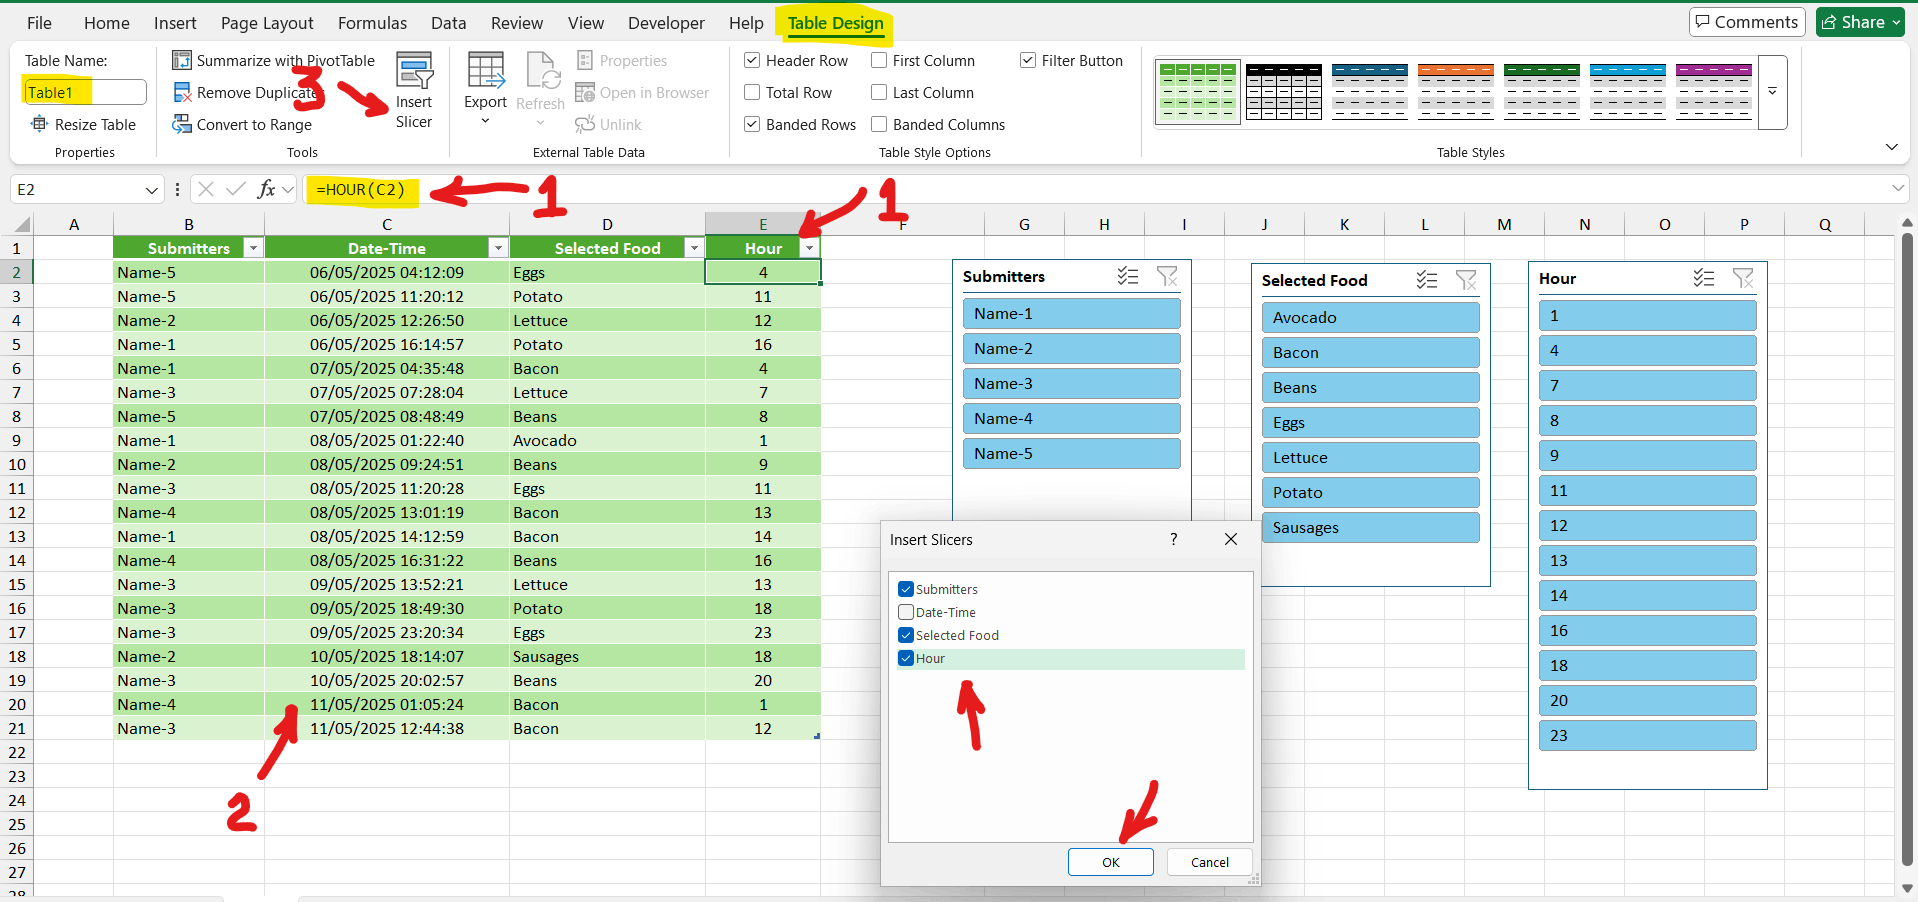Open the Submitters column filter dropdown

tap(254, 248)
